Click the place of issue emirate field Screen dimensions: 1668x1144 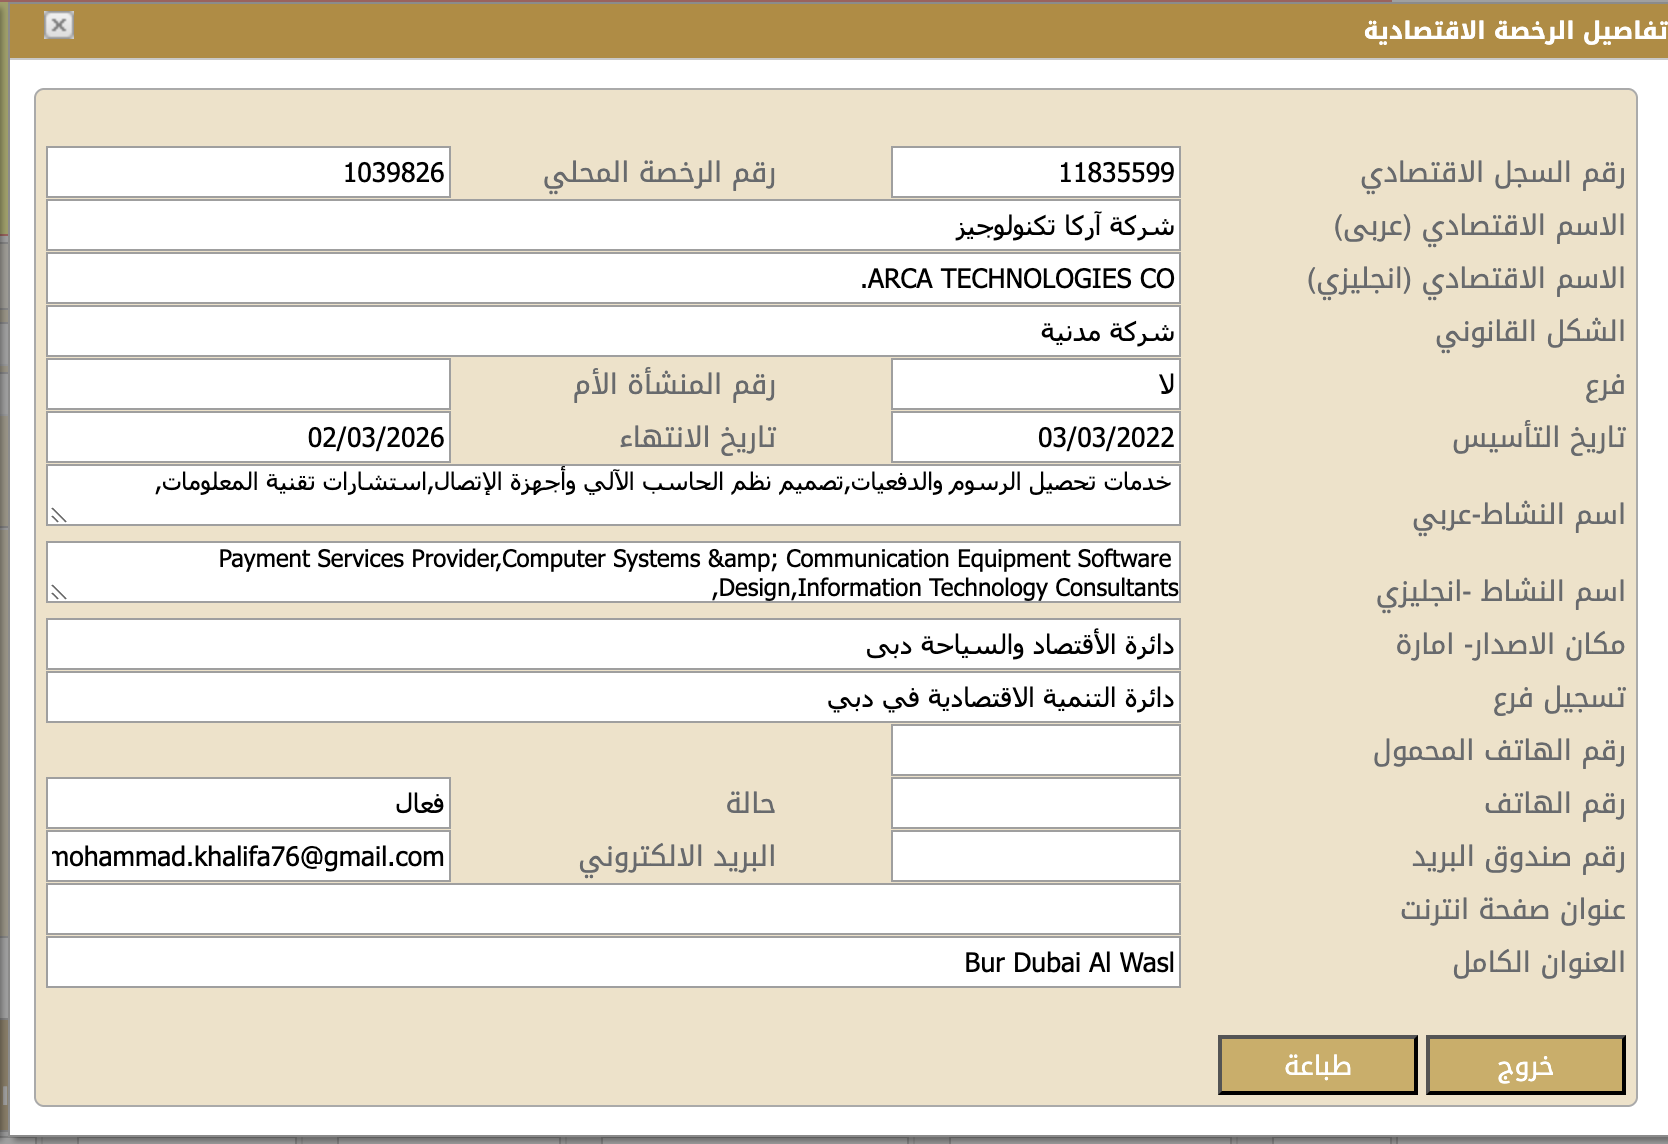point(613,644)
